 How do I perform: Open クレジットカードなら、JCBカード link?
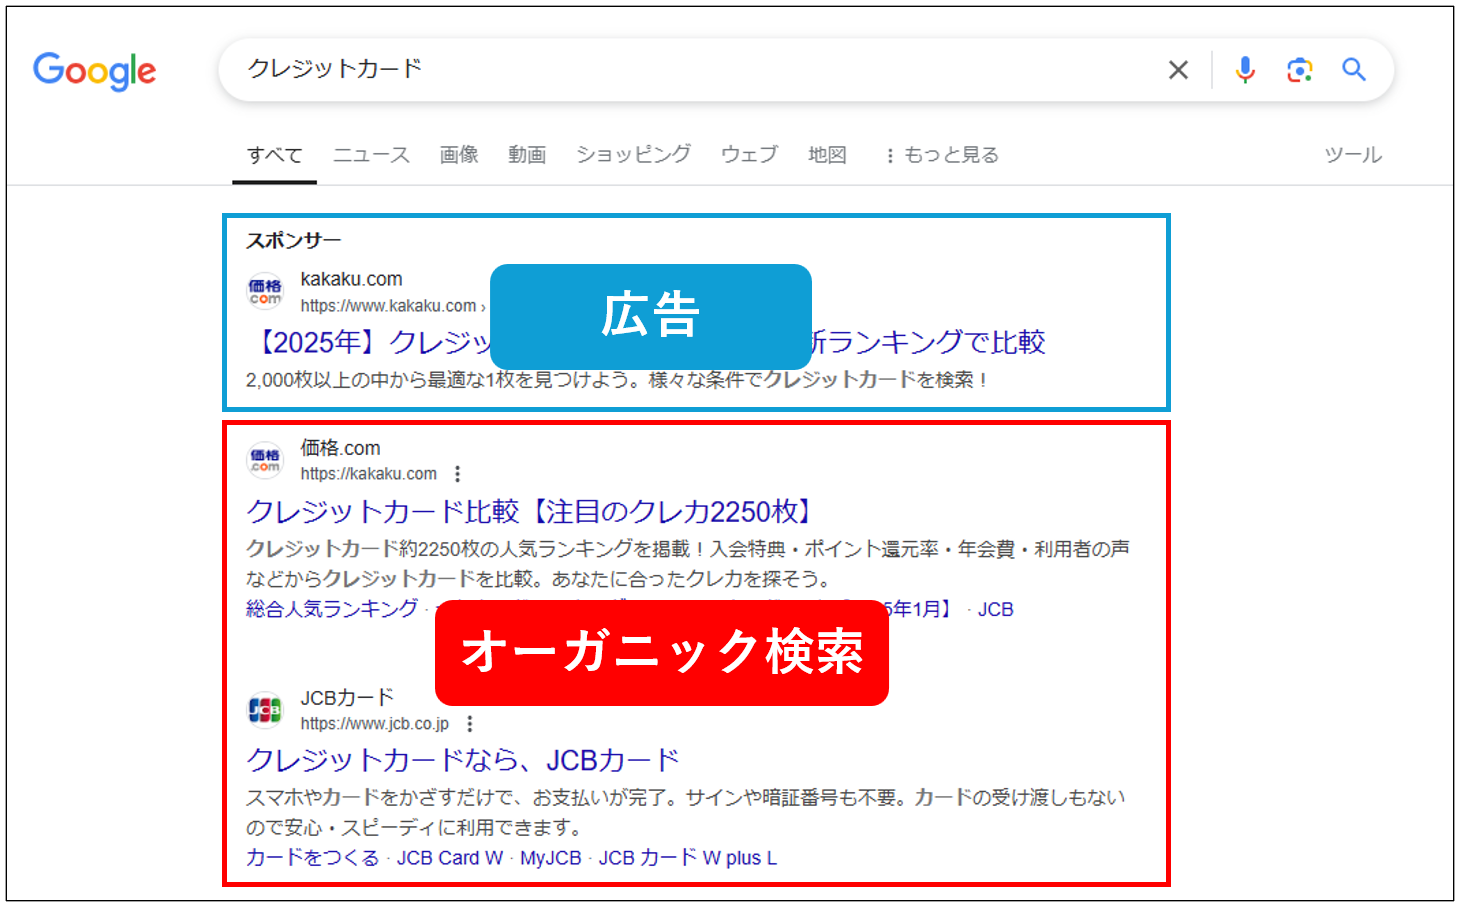[x=463, y=760]
